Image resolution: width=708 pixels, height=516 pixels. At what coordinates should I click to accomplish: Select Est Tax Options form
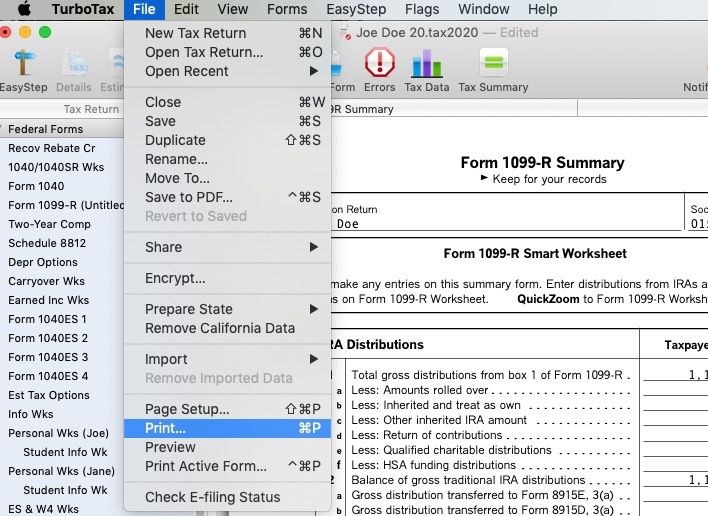point(49,395)
